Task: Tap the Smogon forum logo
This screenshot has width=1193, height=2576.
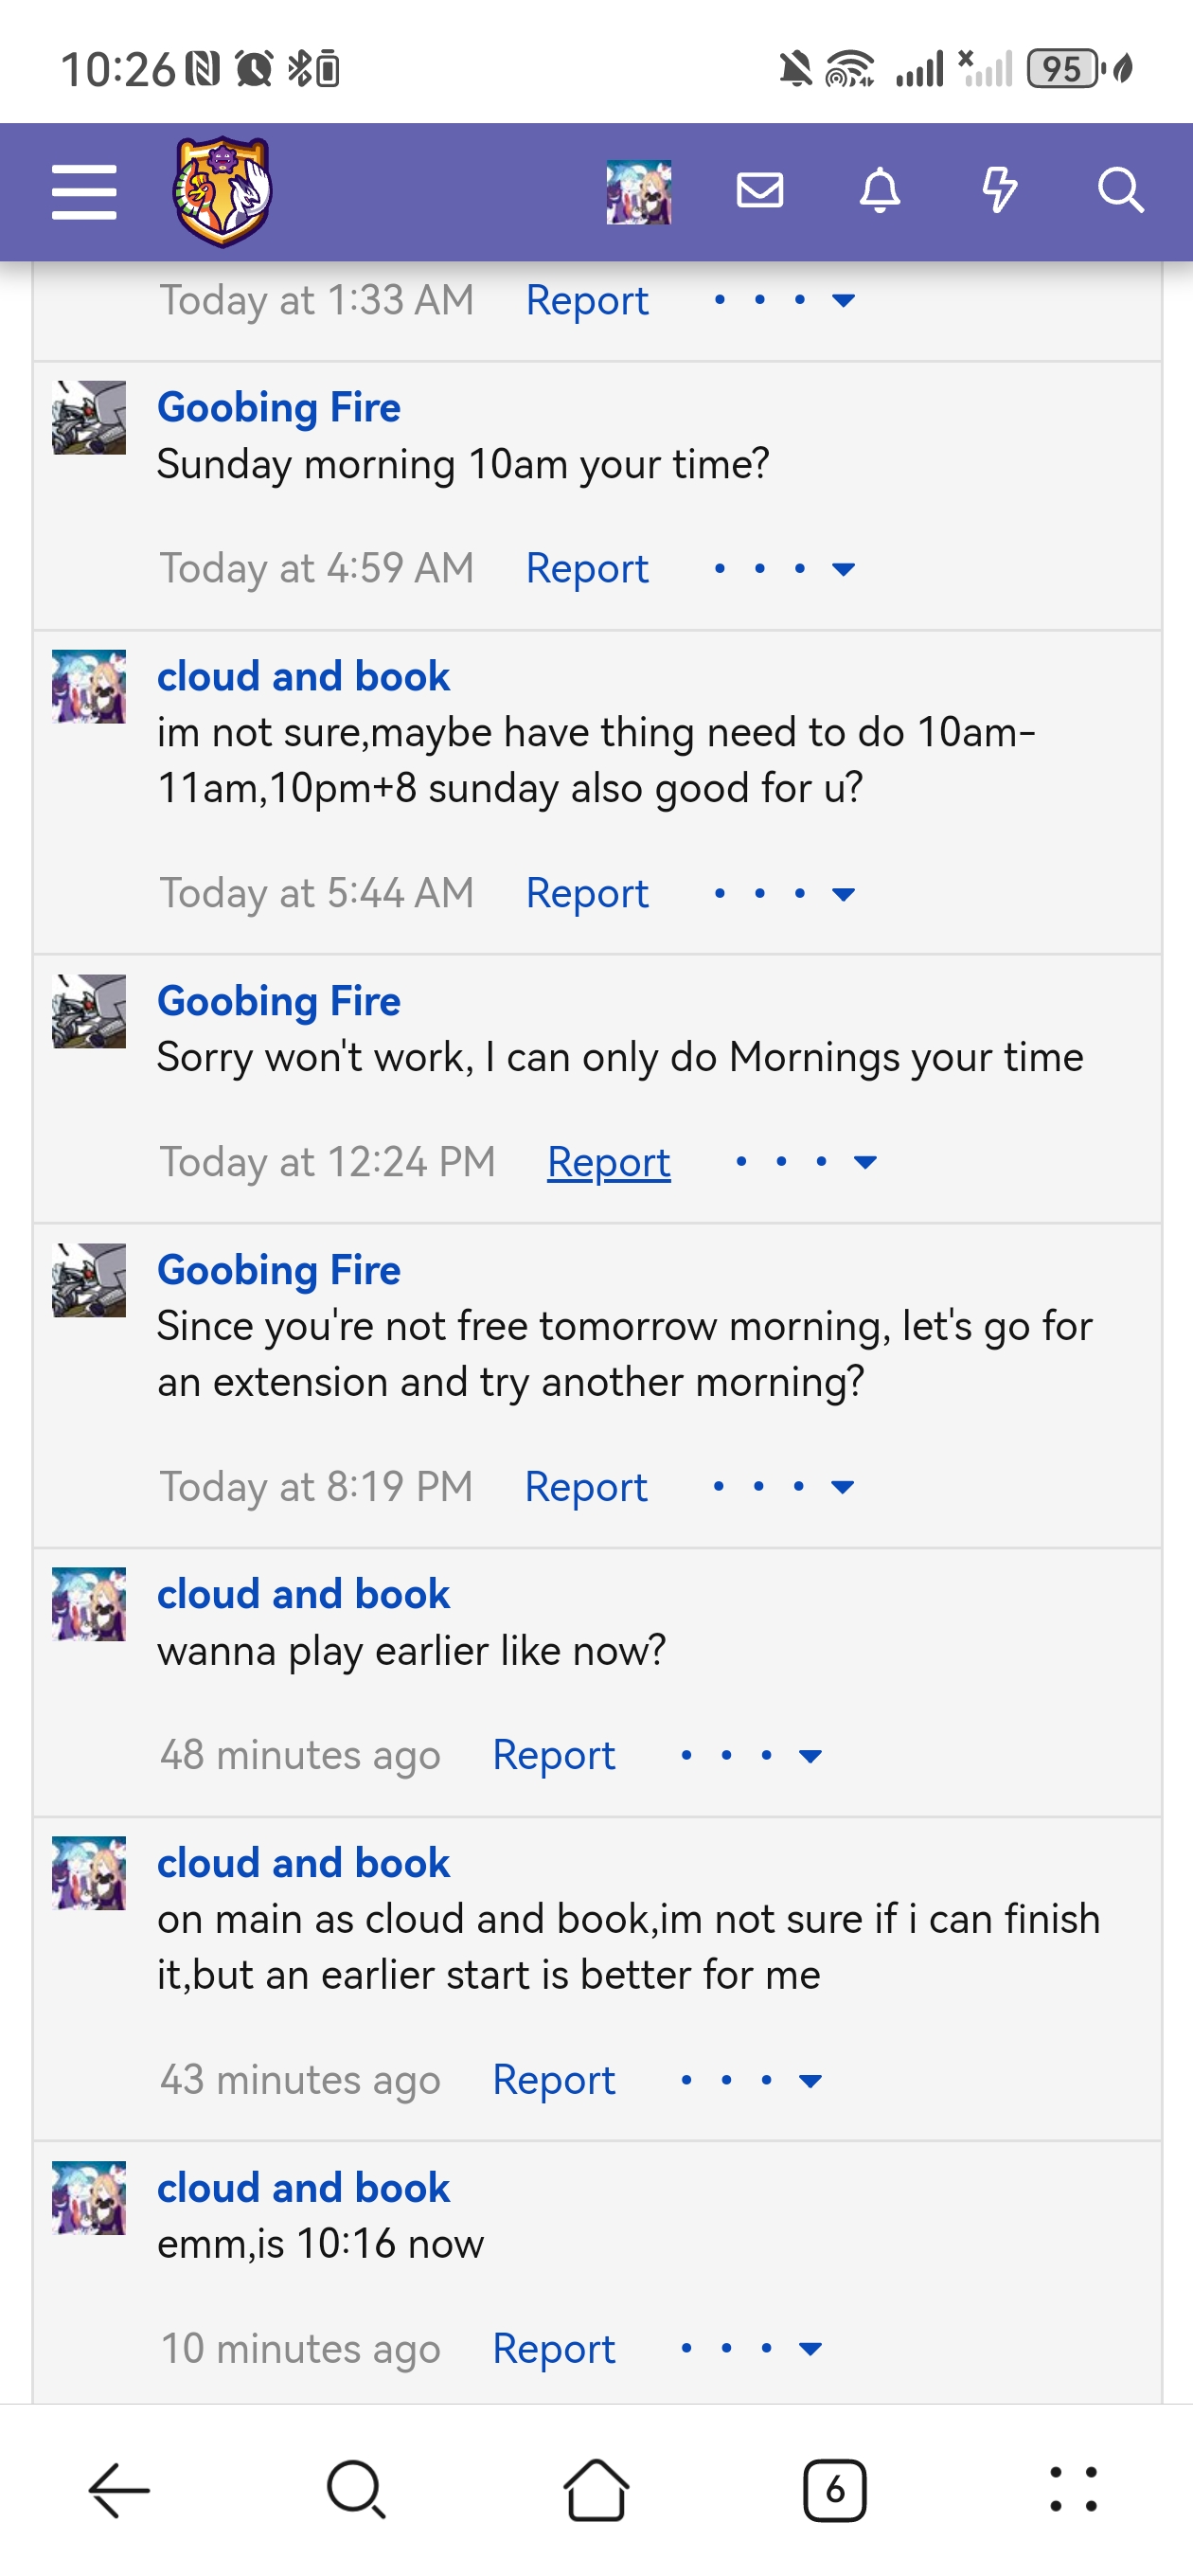Action: pyautogui.click(x=222, y=191)
